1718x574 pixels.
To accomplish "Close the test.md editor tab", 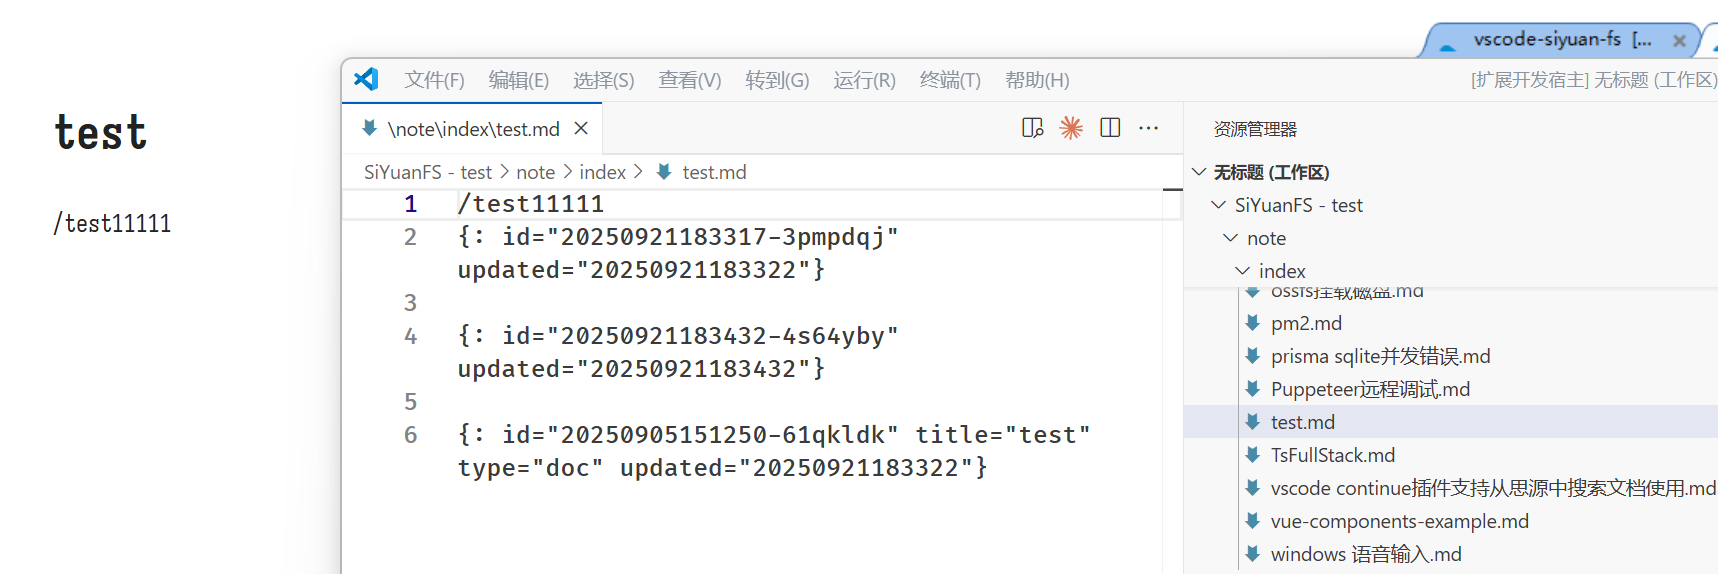I will [x=581, y=129].
